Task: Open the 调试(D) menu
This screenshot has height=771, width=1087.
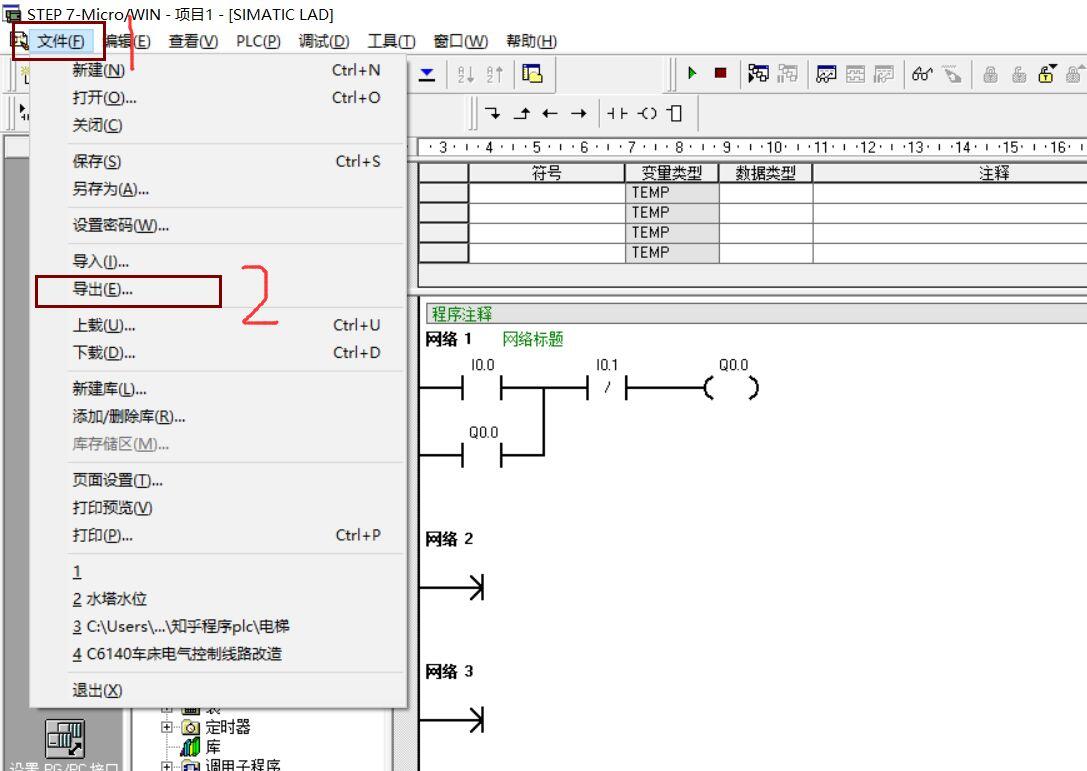Action: (x=324, y=41)
